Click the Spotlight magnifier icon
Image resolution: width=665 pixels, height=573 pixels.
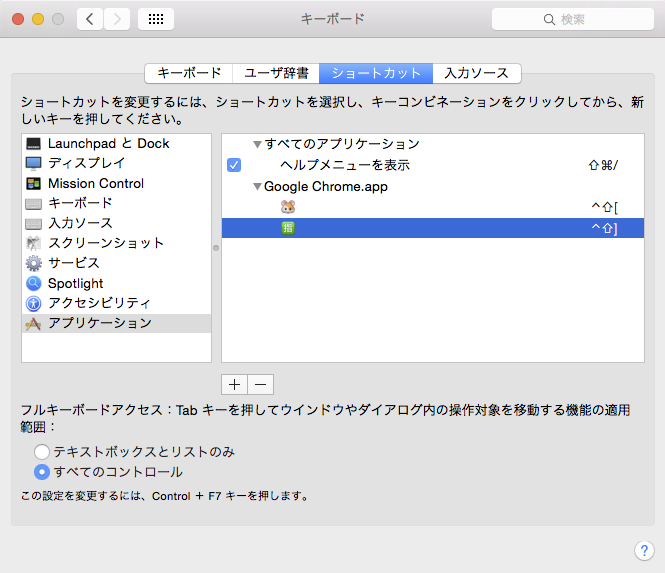click(x=34, y=283)
